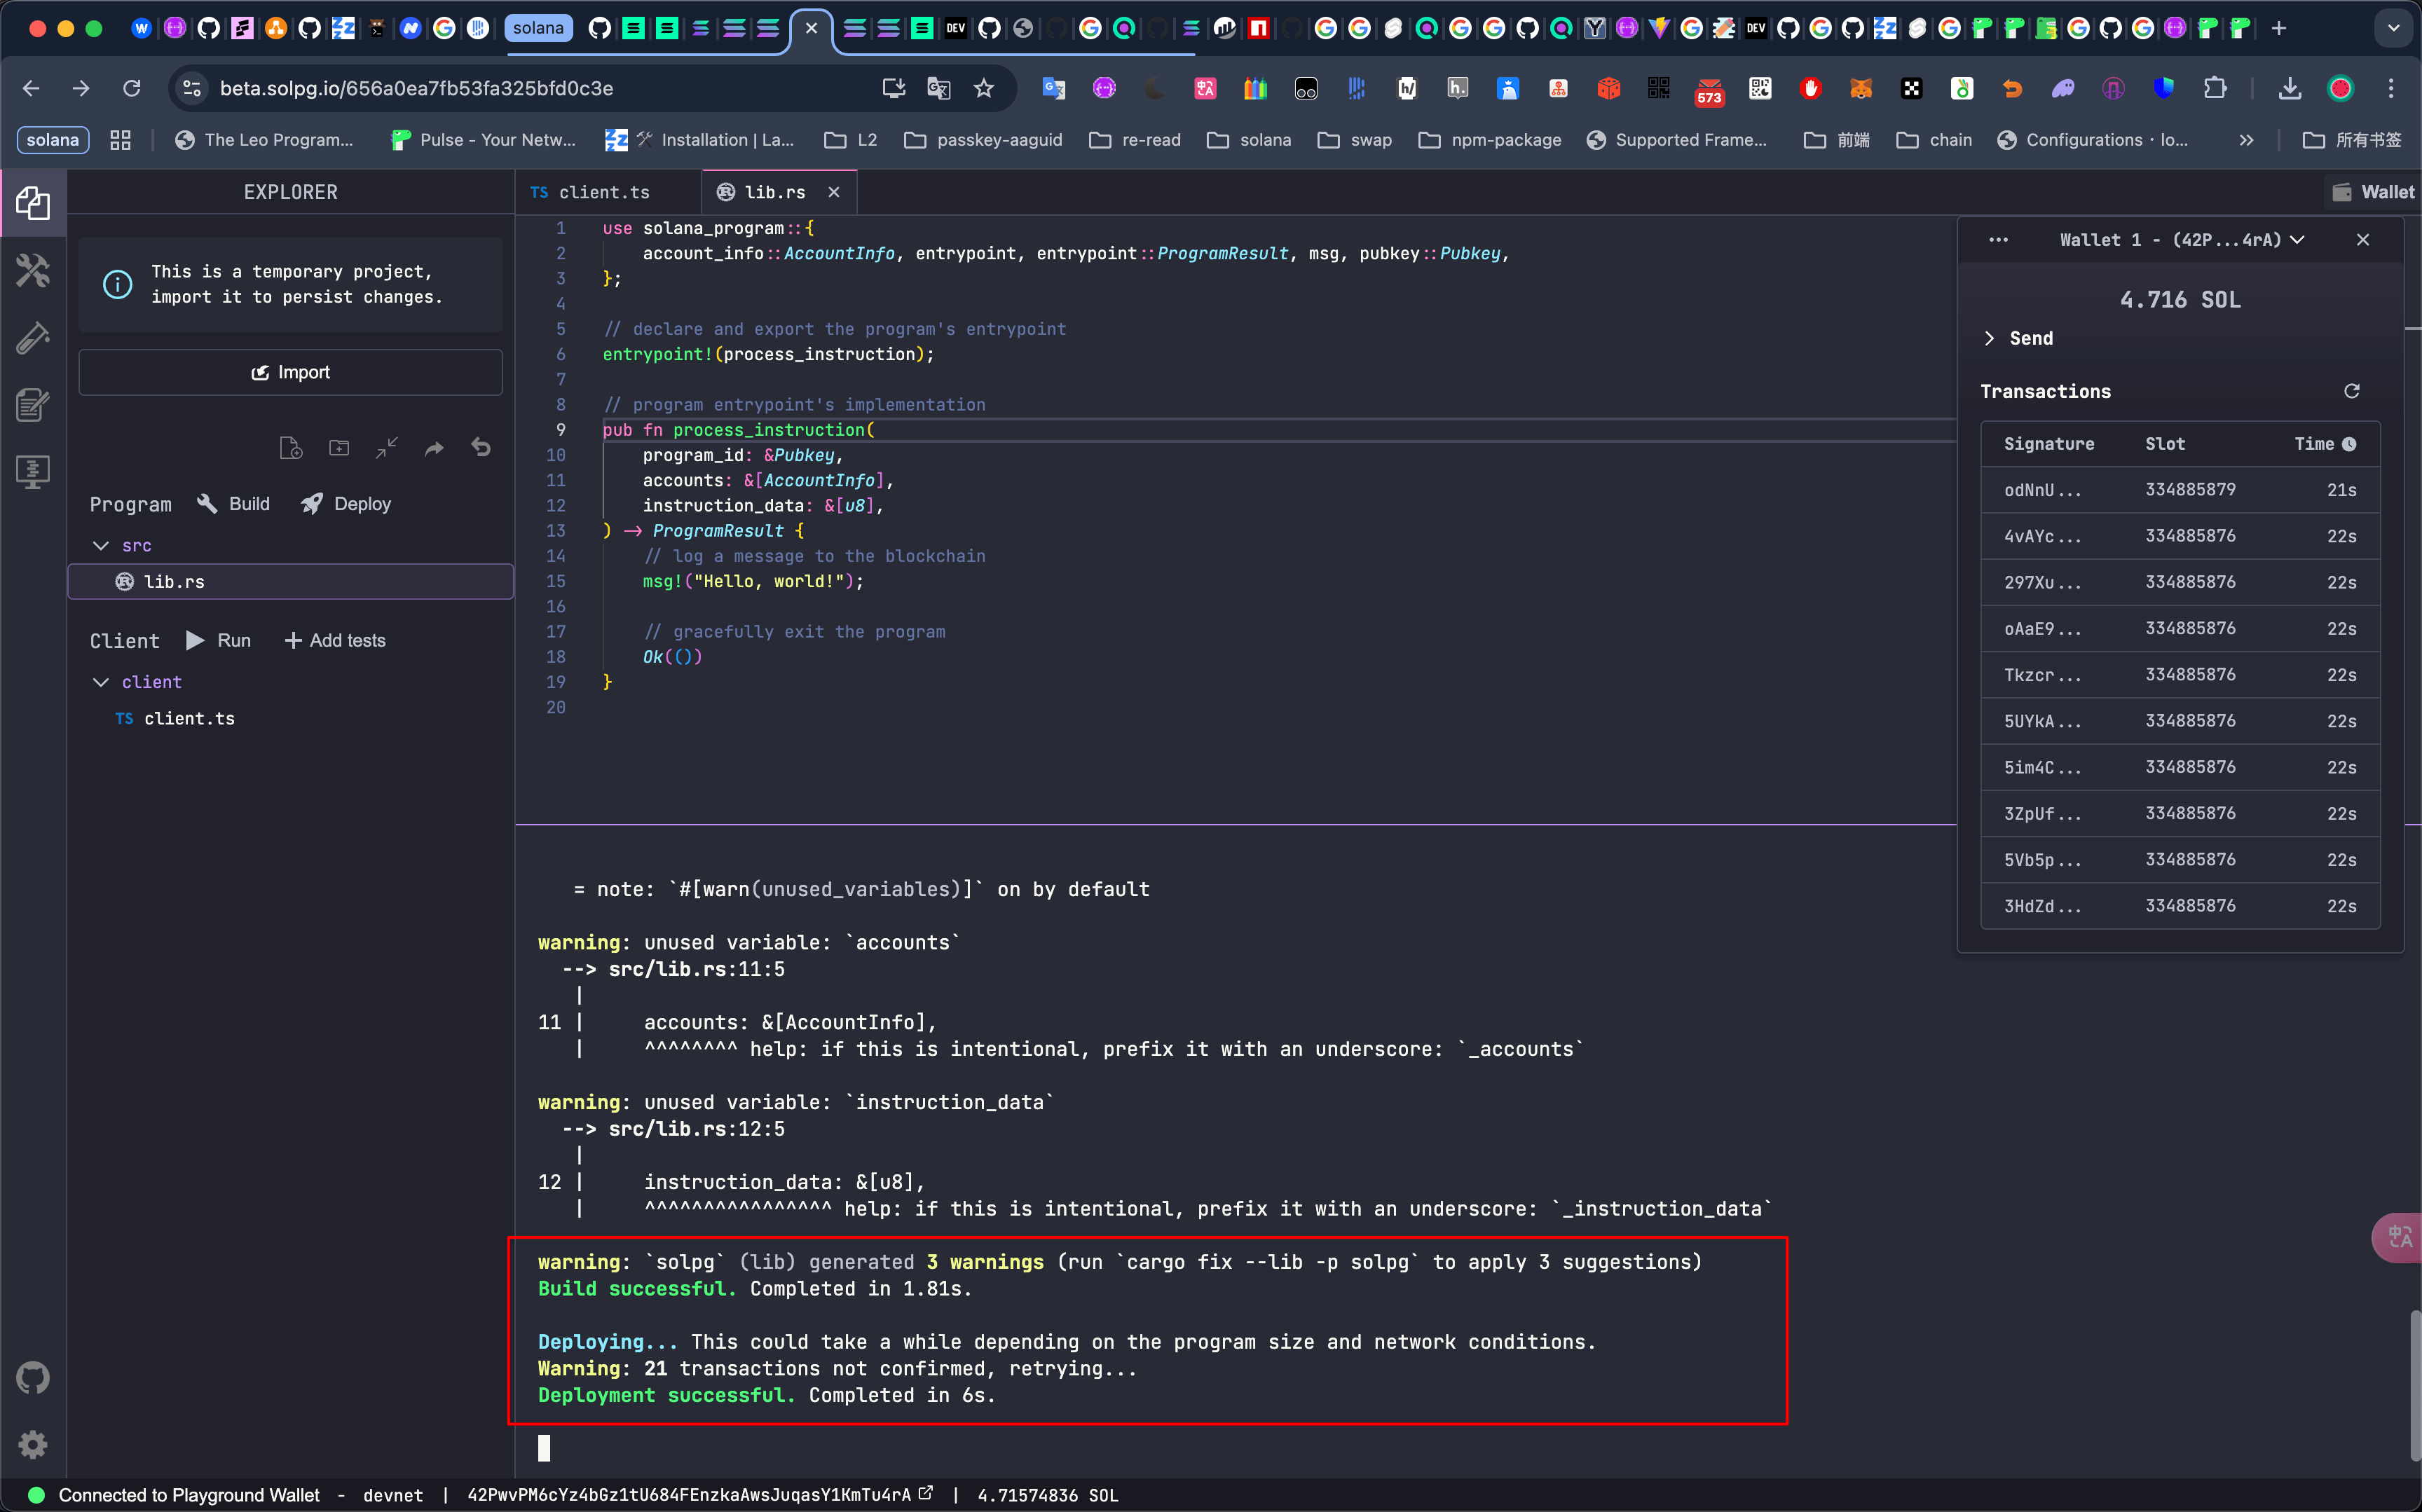Open The Leo Program bookmark
This screenshot has width=2422, height=1512.
pos(264,140)
